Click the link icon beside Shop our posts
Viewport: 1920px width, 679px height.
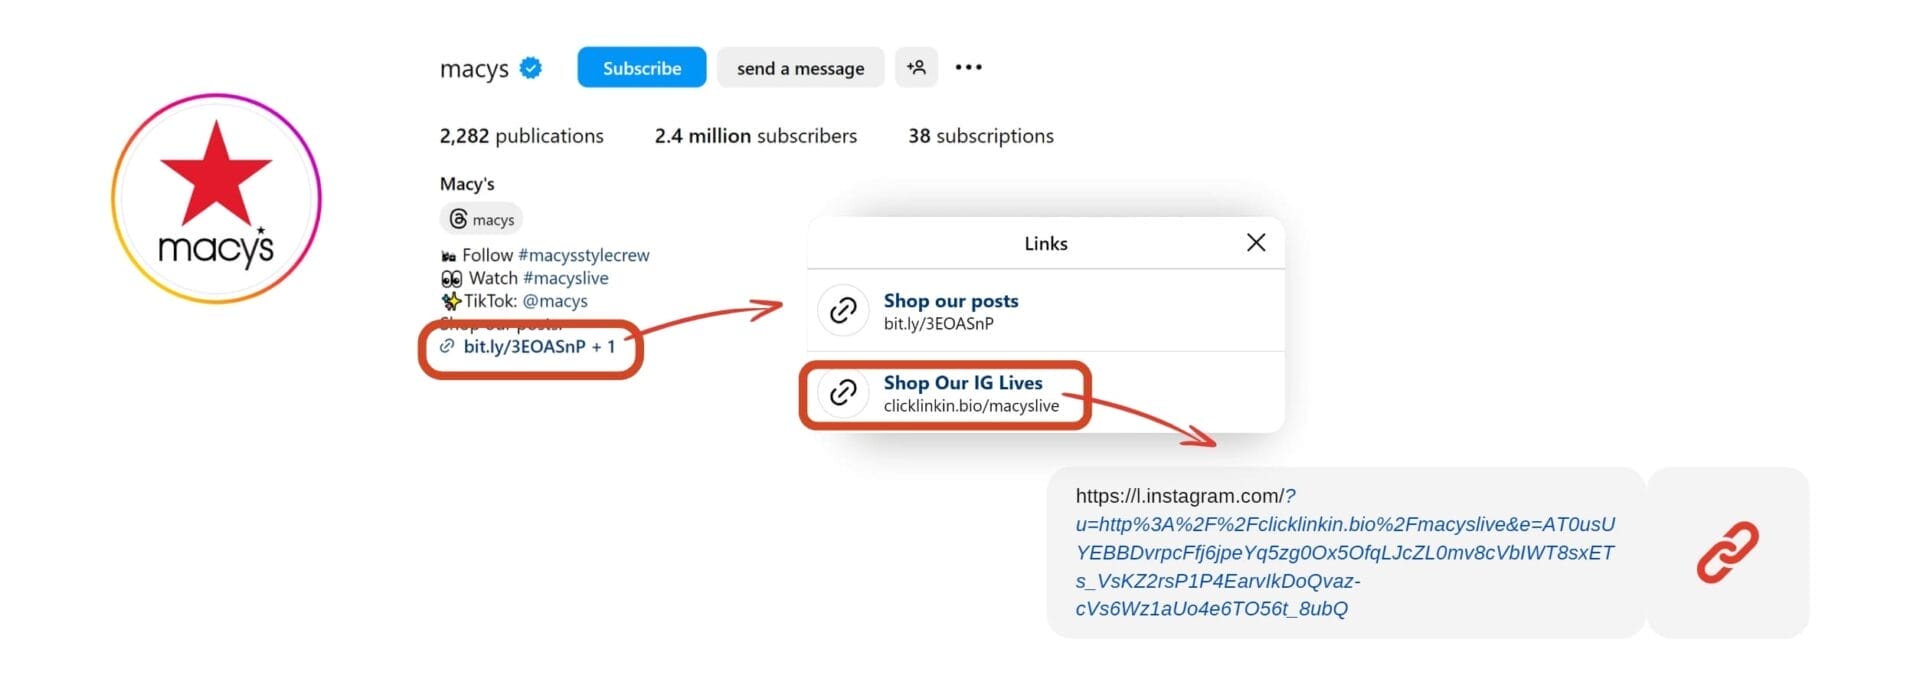(x=843, y=311)
